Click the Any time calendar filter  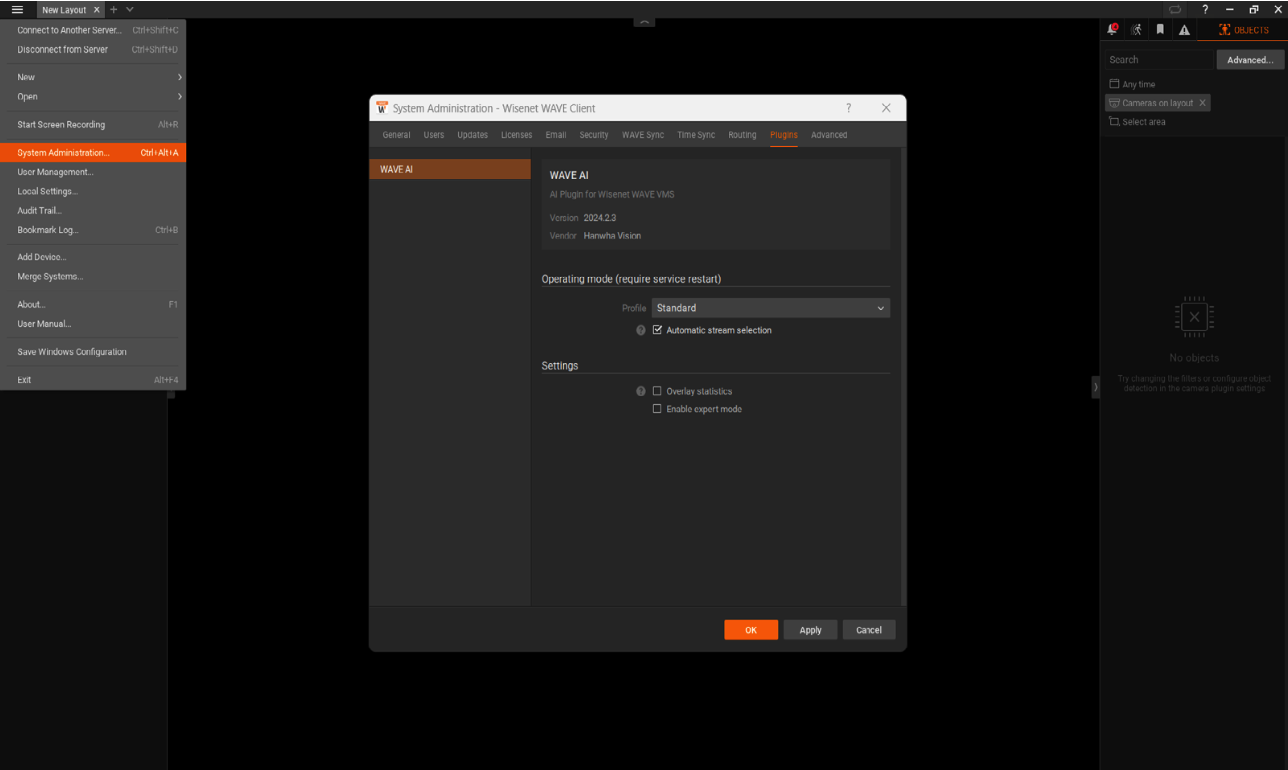pyautogui.click(x=1132, y=84)
